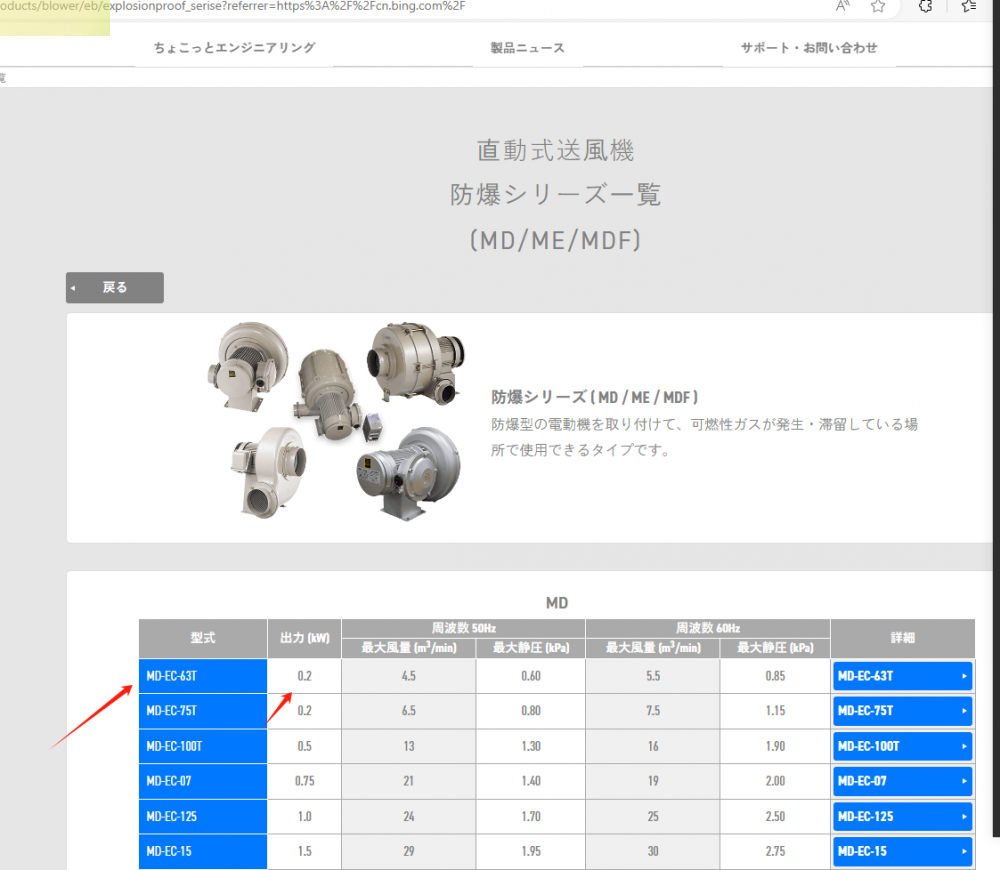Add this page to favorites via star icon

pos(879,7)
